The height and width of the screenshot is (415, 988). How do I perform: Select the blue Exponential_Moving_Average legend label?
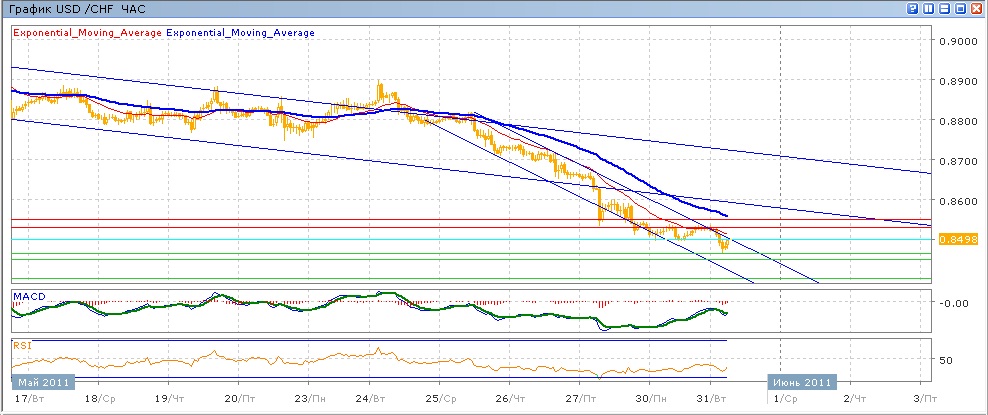click(241, 33)
